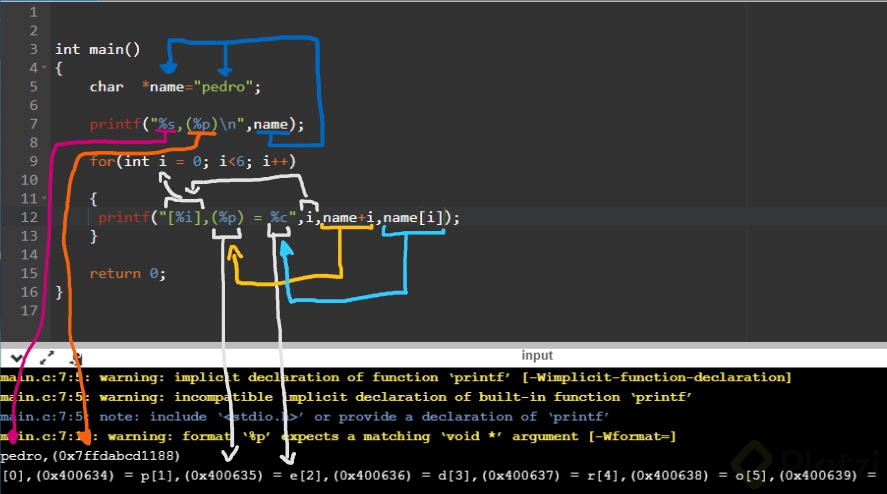Click the console icon right of the expand arrows

[x=77, y=358]
